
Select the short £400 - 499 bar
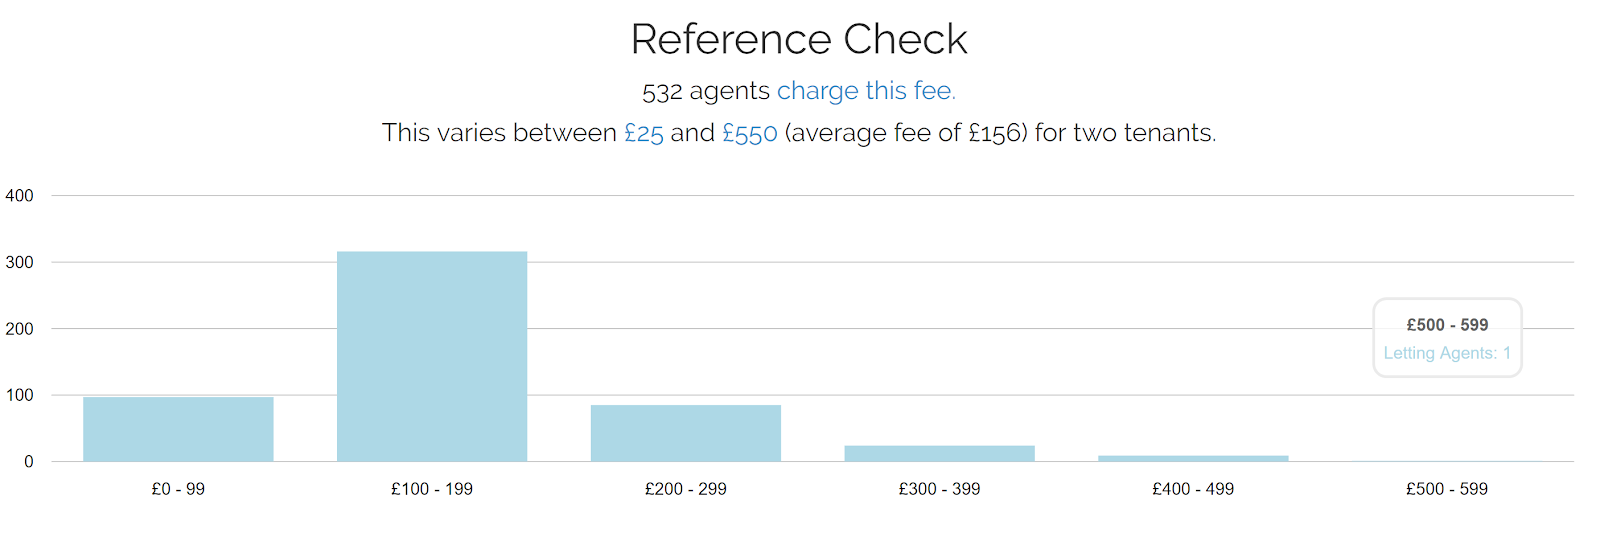pyautogui.click(x=1193, y=458)
